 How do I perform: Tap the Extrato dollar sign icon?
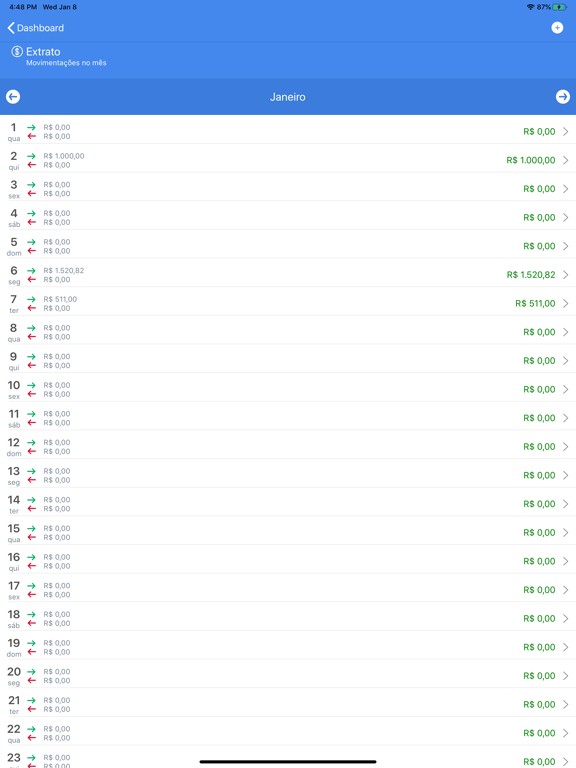[x=17, y=51]
